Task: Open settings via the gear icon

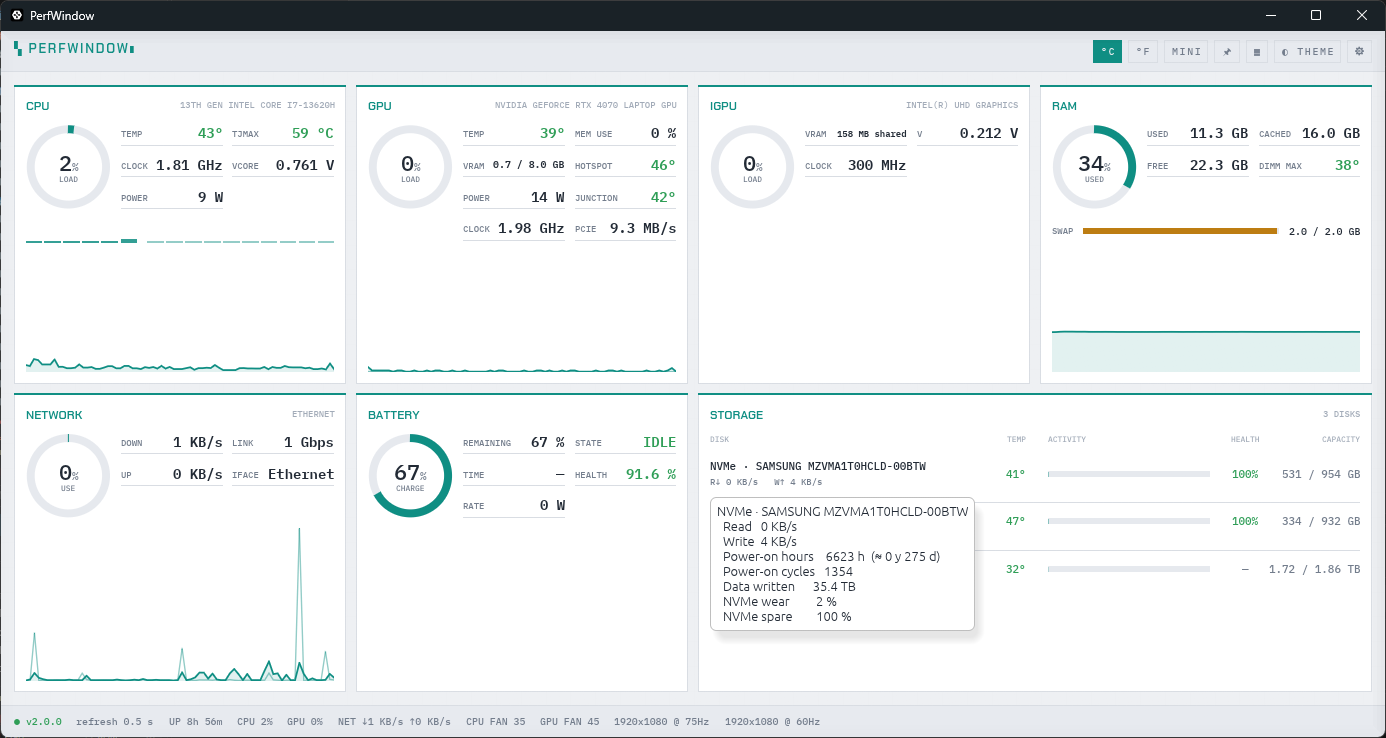Action: tap(1359, 51)
